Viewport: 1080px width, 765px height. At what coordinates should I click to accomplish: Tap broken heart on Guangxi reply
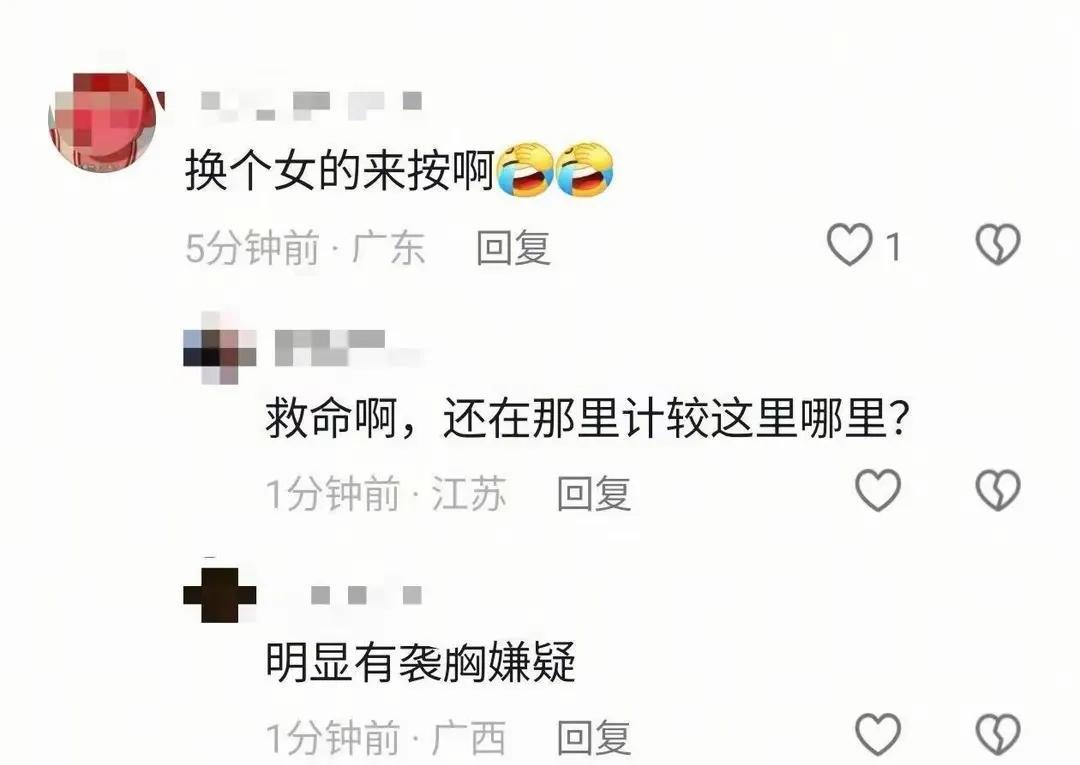[x=998, y=734]
